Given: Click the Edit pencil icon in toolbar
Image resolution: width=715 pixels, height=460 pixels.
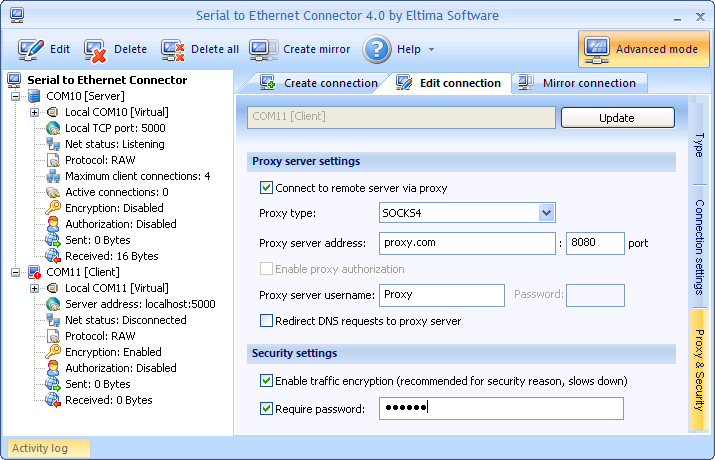Looking at the screenshot, I should [x=31, y=50].
